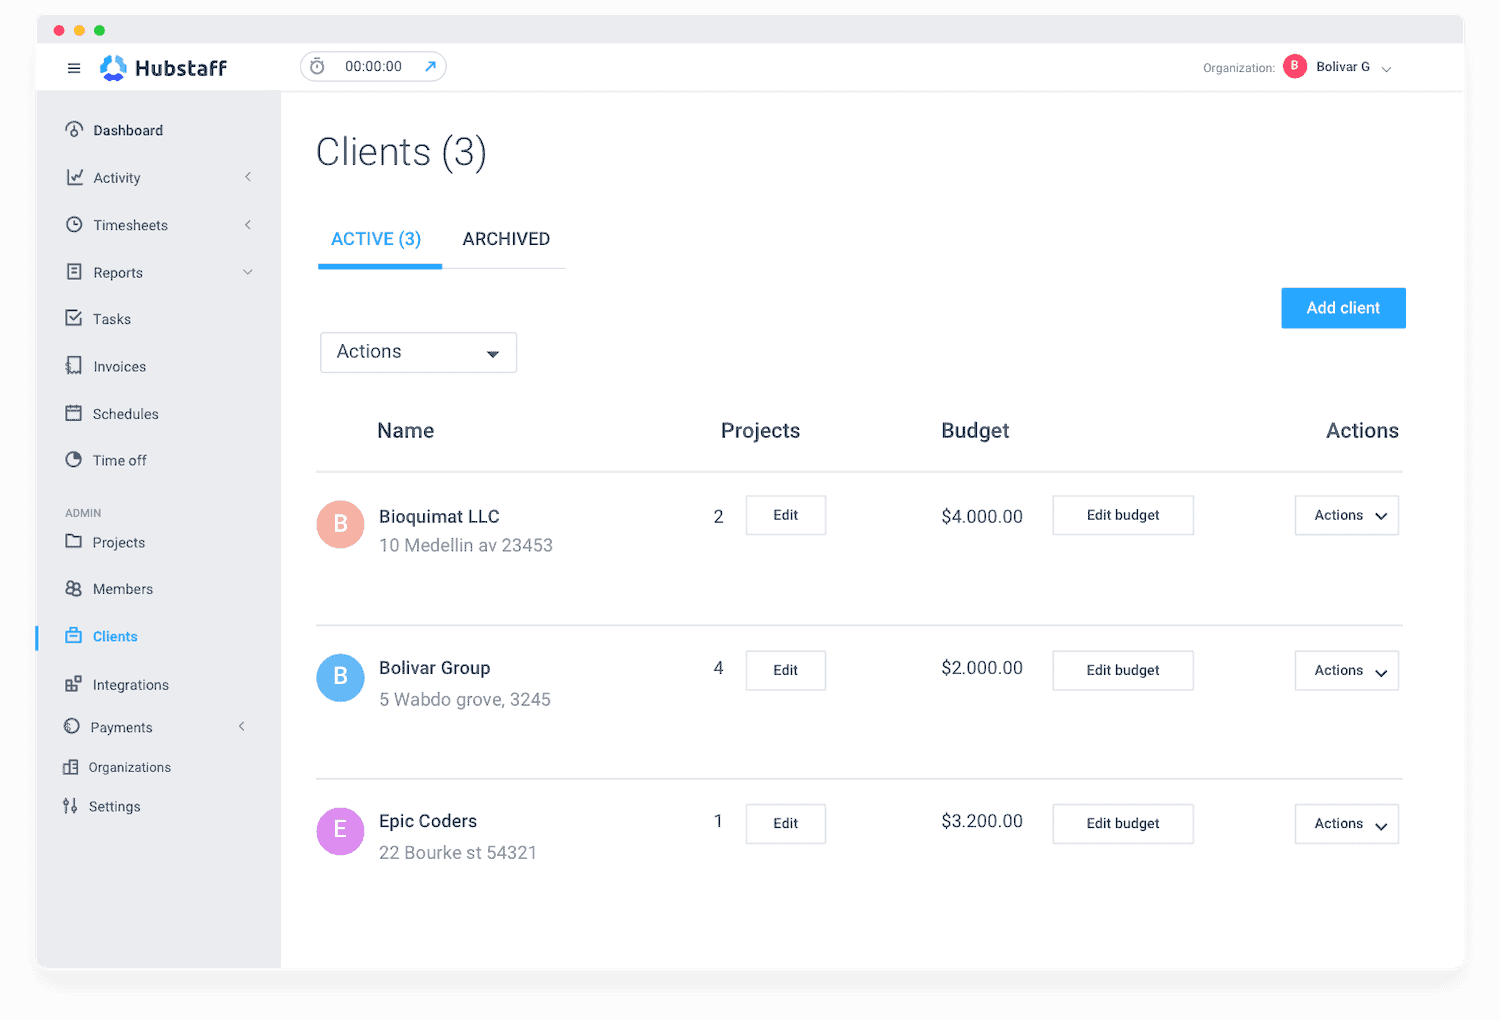Switch to the ARCHIVED tab
The width and height of the screenshot is (1500, 1020).
coord(506,240)
